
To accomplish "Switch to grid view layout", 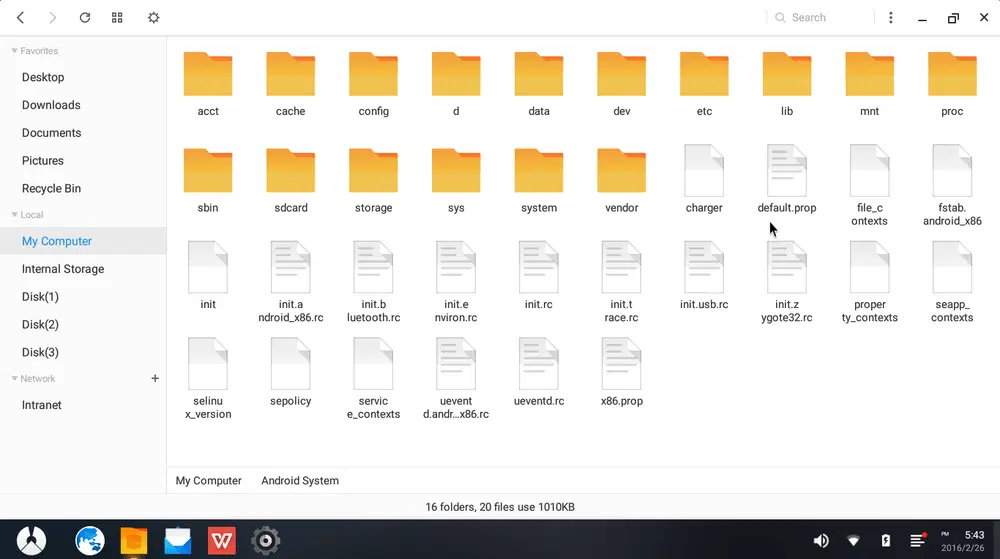I will (117, 18).
